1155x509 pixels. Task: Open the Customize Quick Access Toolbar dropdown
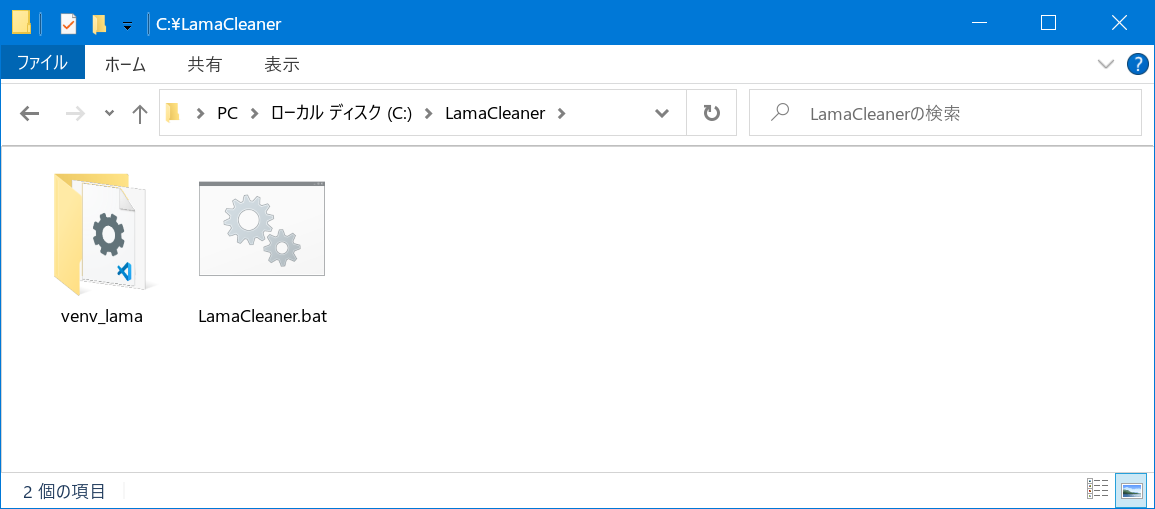(127, 25)
